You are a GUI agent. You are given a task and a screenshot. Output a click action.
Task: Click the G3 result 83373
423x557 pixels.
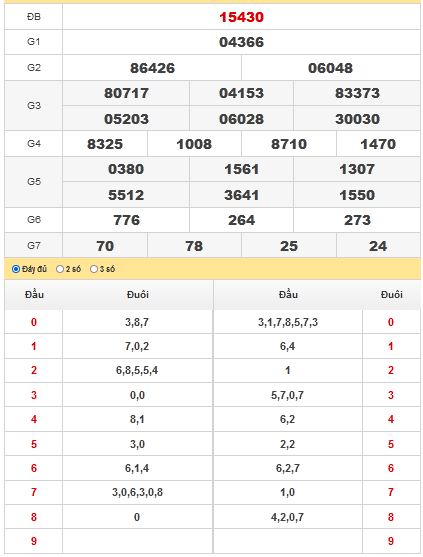coord(357,93)
